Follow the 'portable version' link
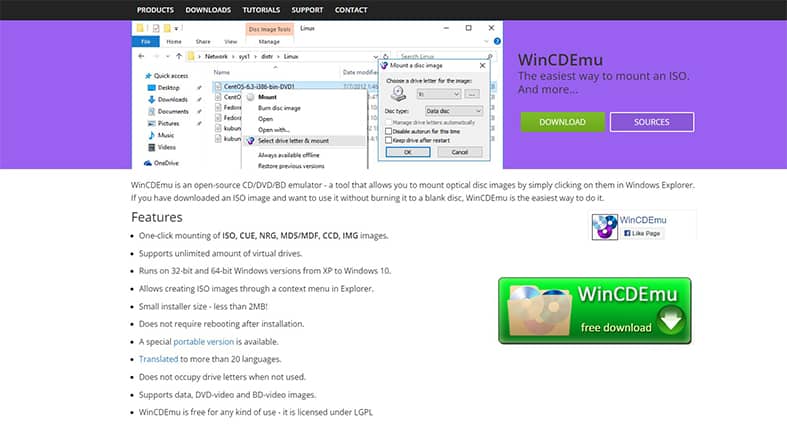This screenshot has height=425, width=787. point(204,342)
